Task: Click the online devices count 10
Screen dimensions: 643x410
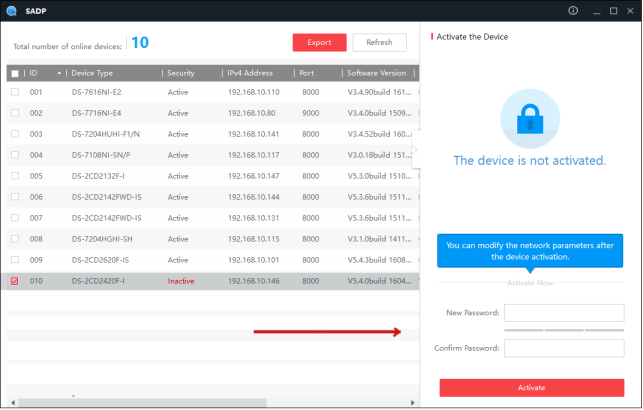Action: pos(140,42)
